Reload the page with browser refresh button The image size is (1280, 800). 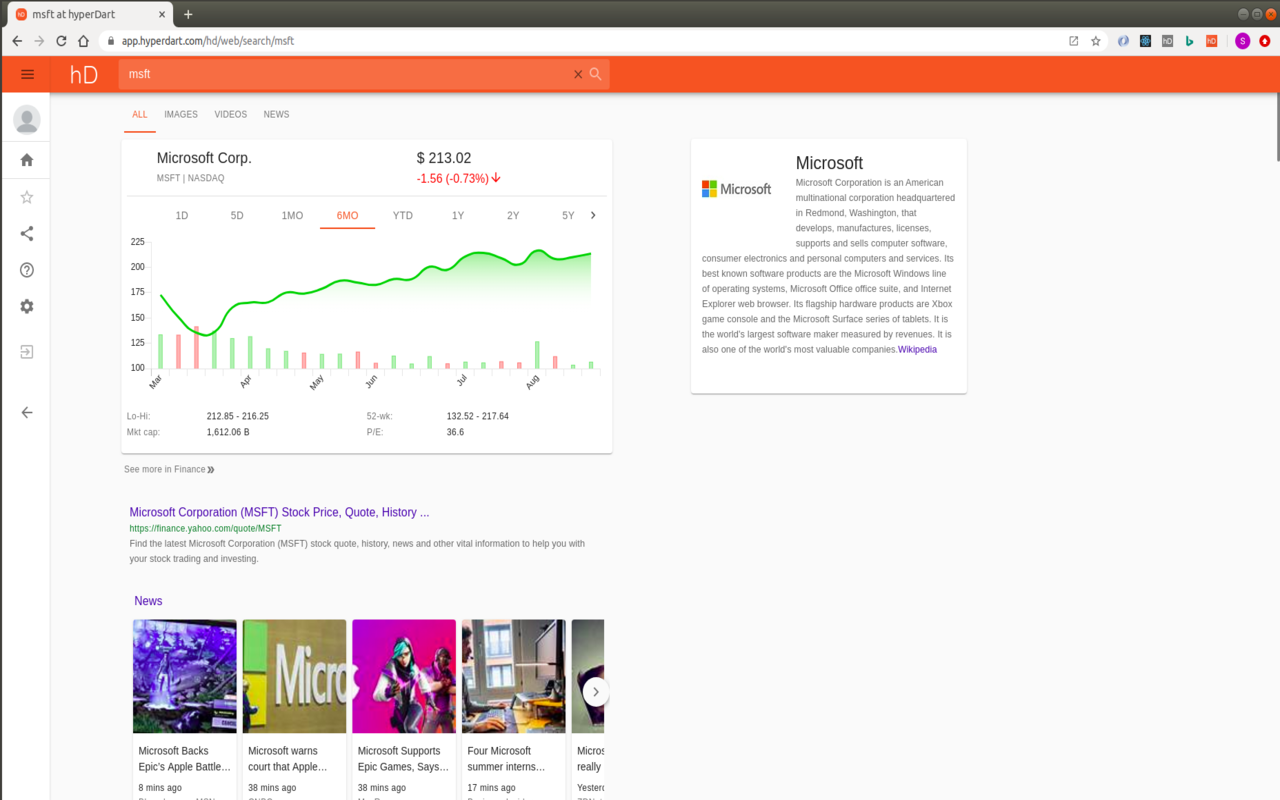pyautogui.click(x=61, y=41)
